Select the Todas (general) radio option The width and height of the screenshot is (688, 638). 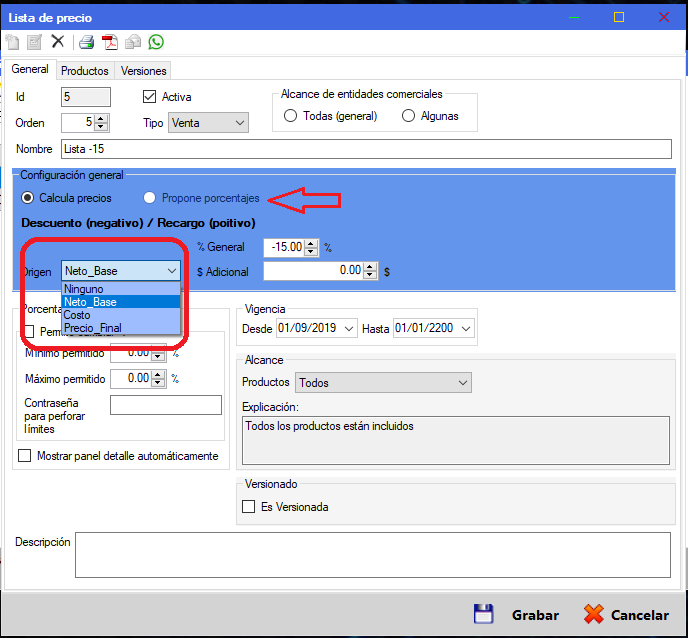[291, 116]
